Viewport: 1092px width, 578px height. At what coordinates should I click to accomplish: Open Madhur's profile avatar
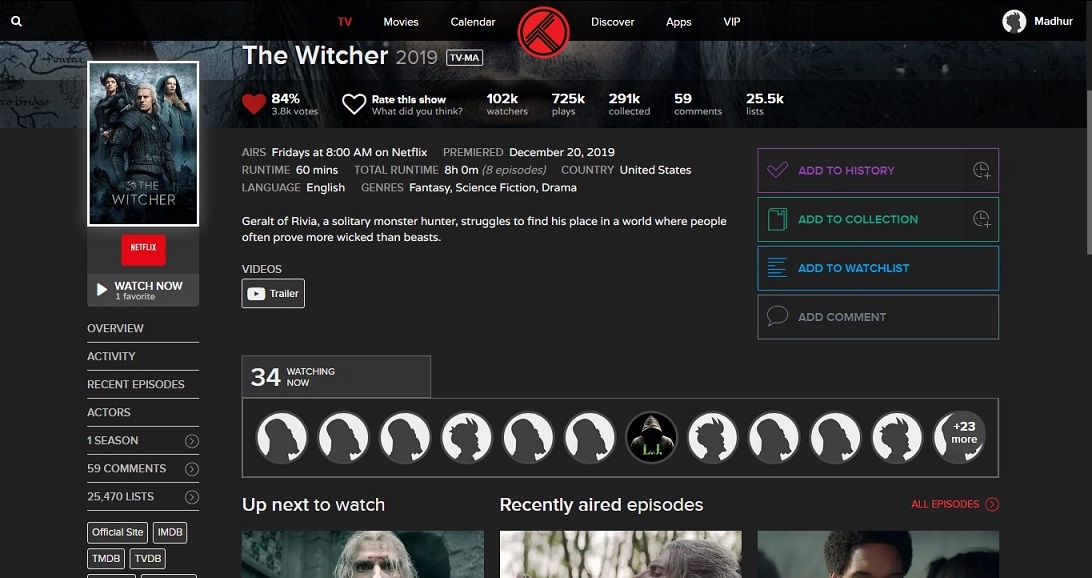pyautogui.click(x=1014, y=22)
